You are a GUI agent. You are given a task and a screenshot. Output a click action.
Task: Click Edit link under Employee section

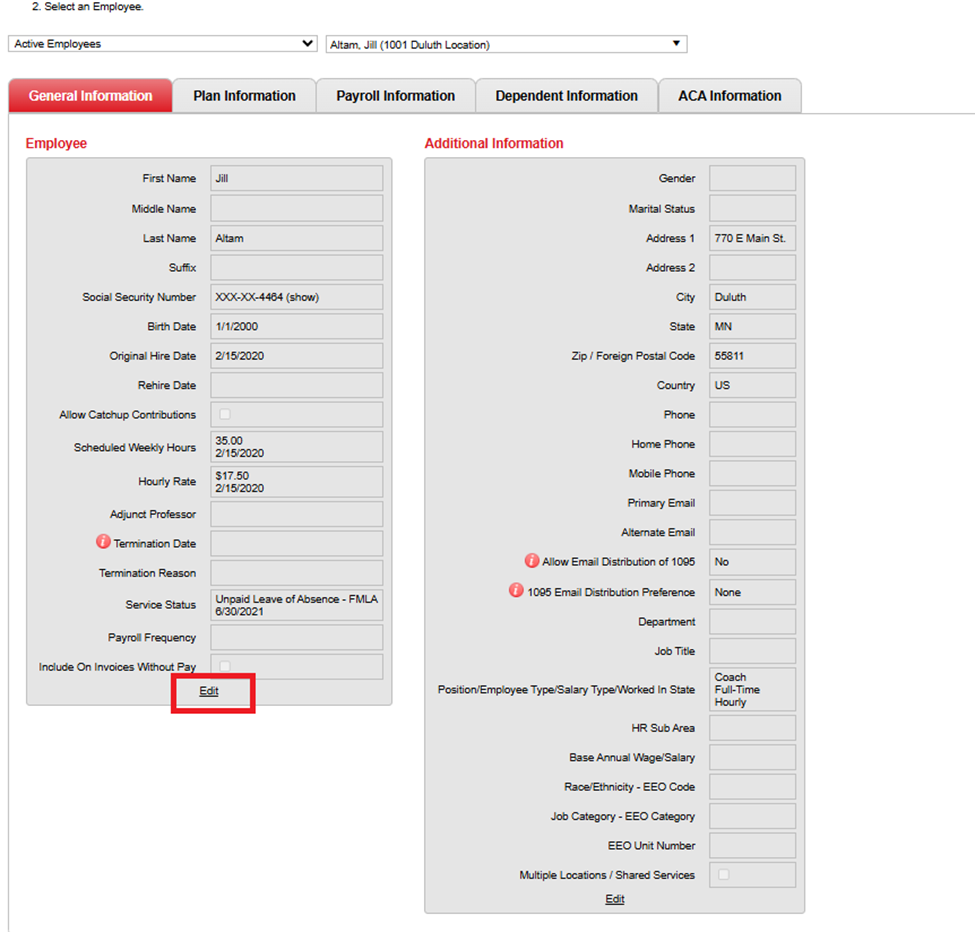click(208, 691)
